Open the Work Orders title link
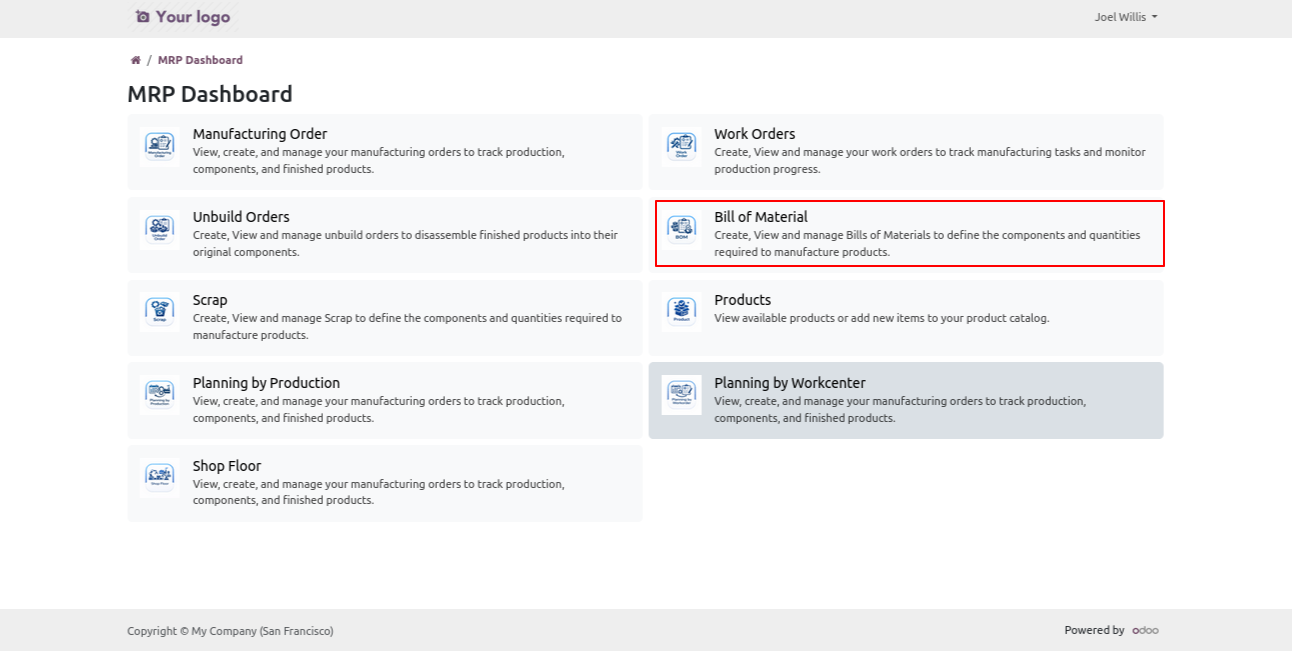1292x651 pixels. 754,134
